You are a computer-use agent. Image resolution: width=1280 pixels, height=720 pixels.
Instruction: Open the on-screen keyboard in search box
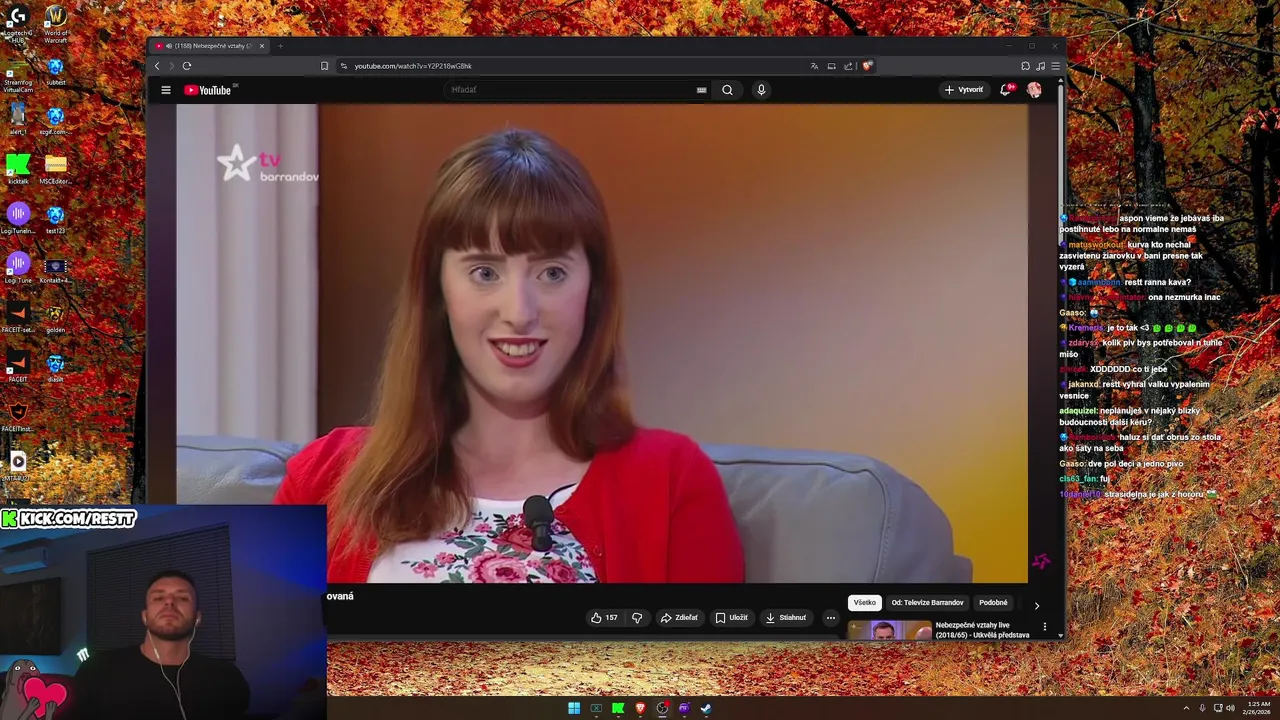702,90
